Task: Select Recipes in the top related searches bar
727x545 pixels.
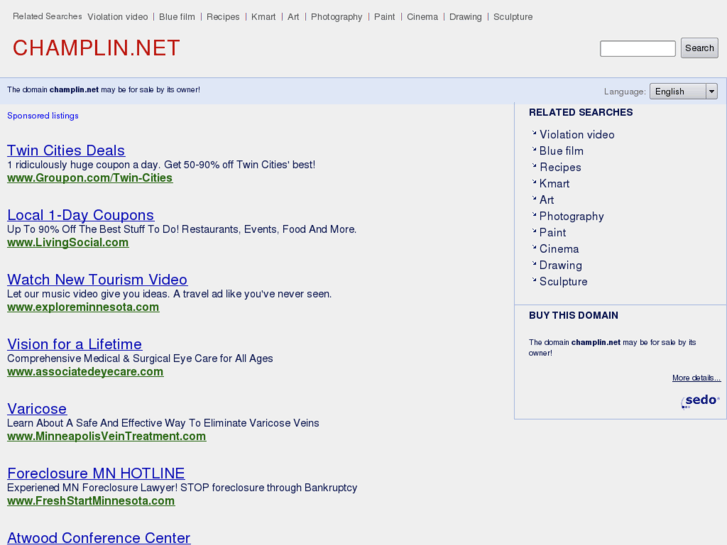Action: [223, 17]
